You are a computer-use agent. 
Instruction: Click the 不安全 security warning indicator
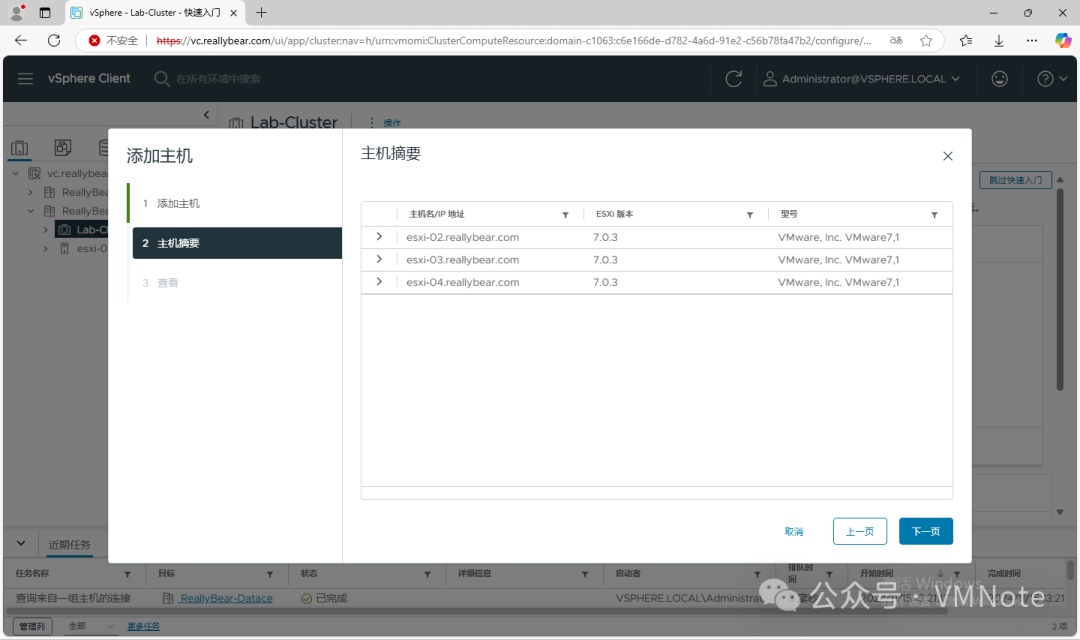(x=114, y=41)
